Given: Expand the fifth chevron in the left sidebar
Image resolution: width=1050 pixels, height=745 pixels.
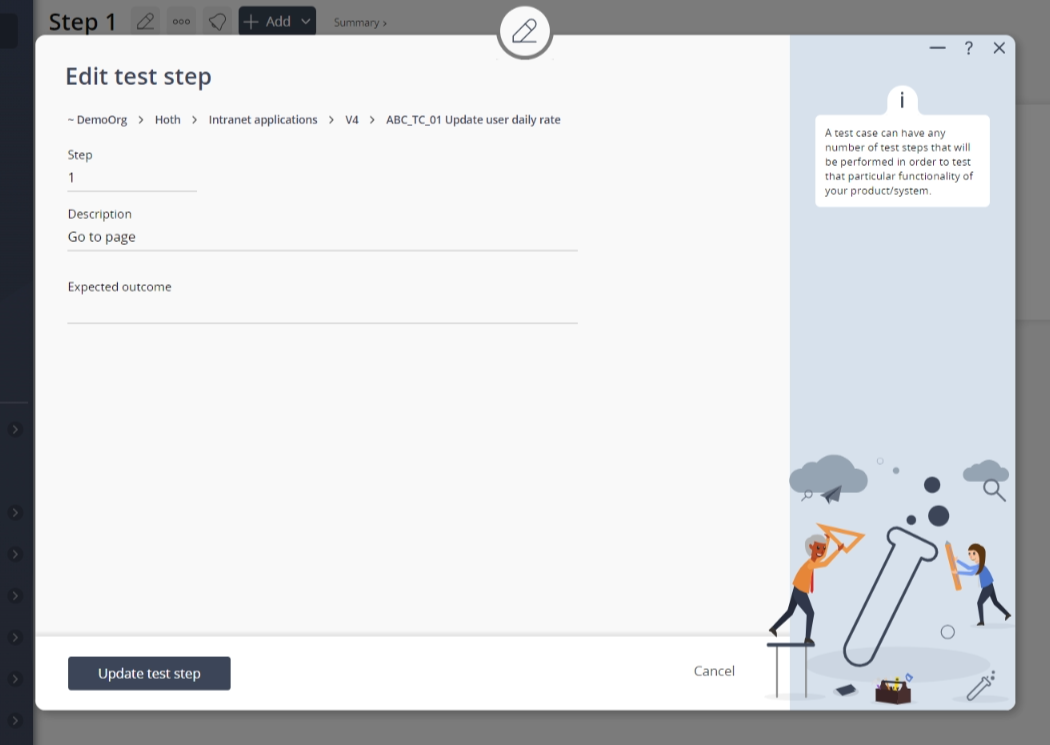Looking at the screenshot, I should coord(15,637).
